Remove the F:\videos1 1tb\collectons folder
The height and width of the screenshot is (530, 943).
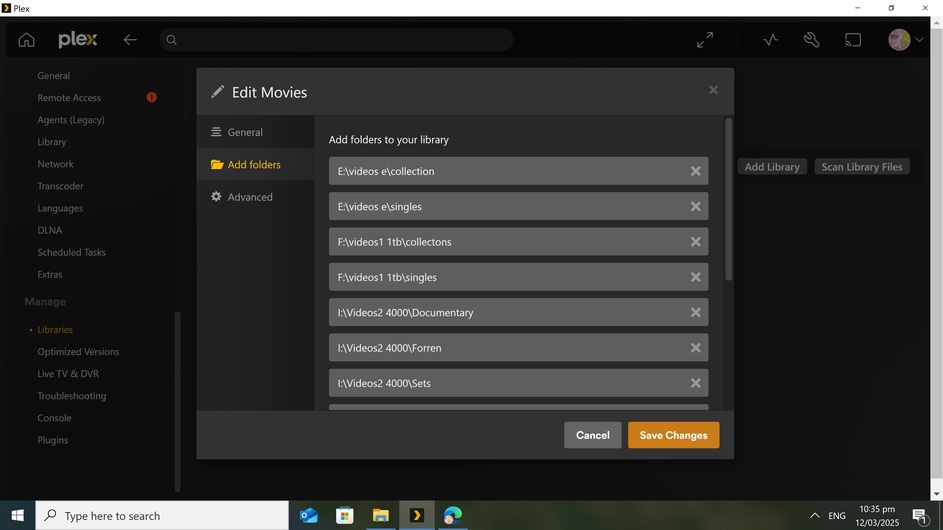(695, 242)
